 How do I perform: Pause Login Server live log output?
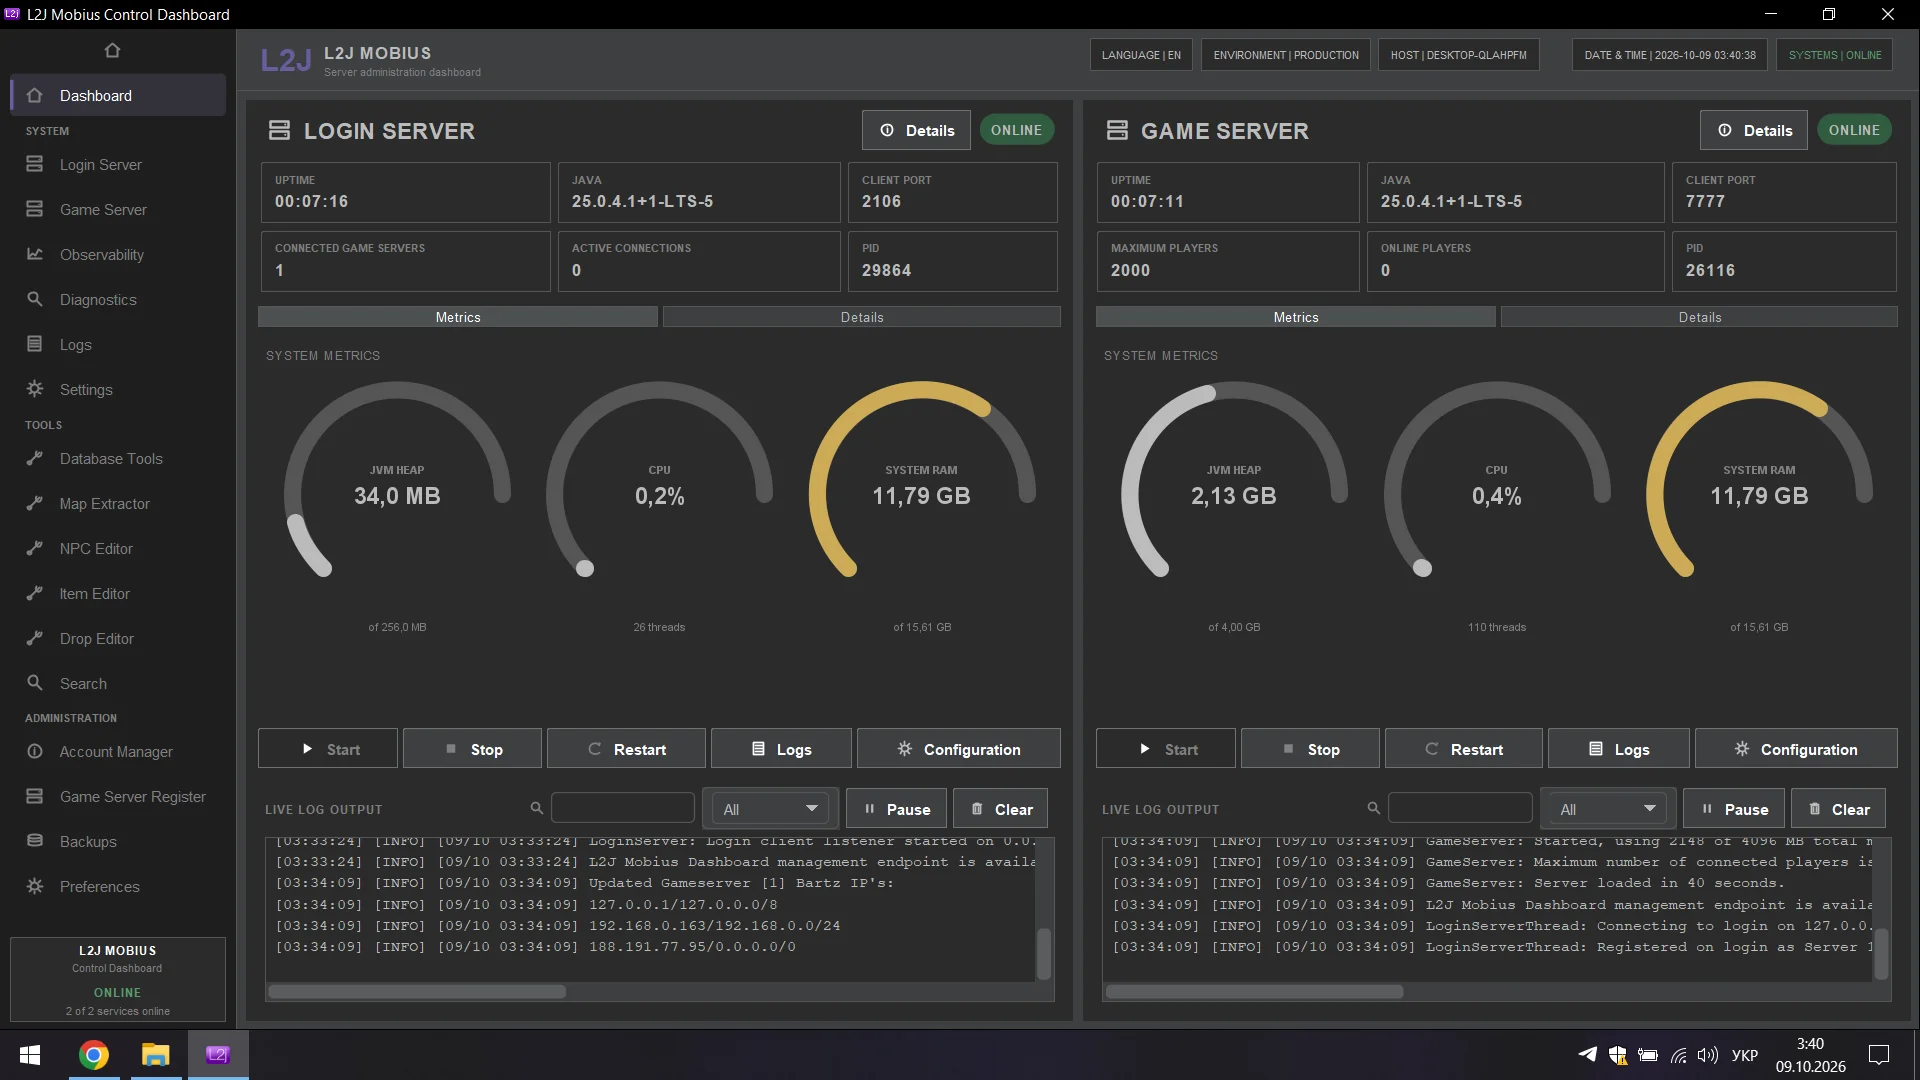[897, 809]
